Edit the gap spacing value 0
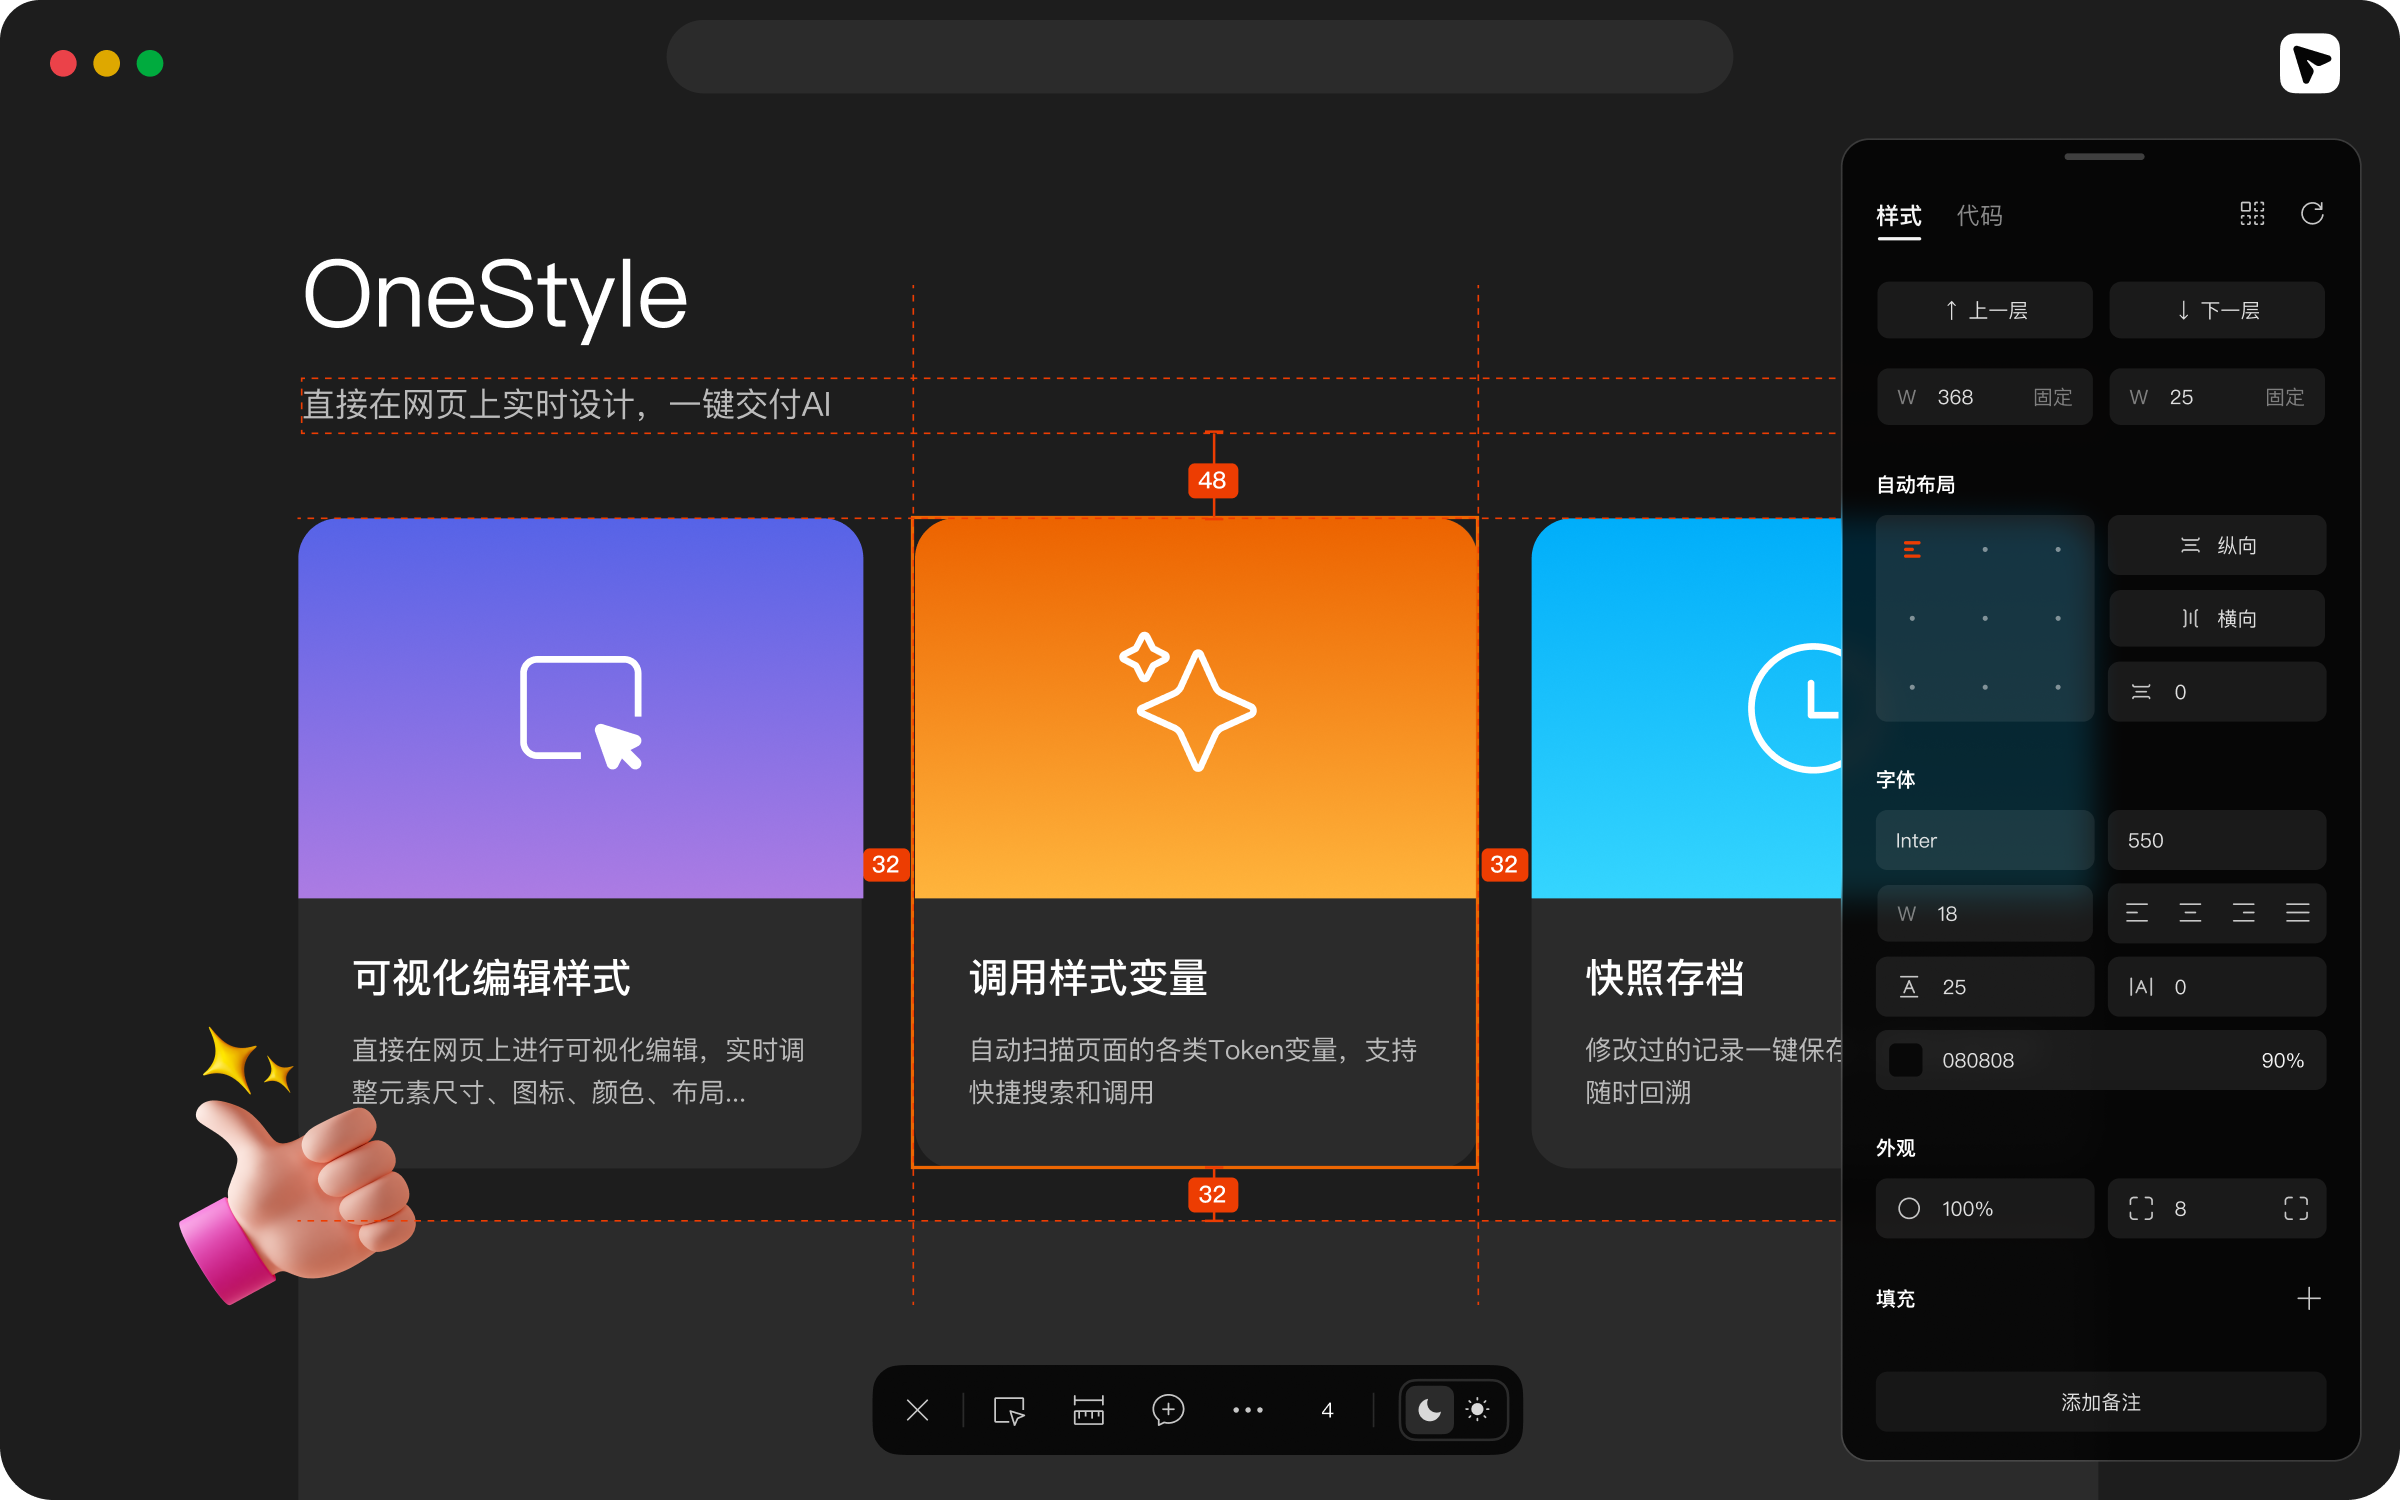Viewport: 2400px width, 1500px height. (2216, 692)
